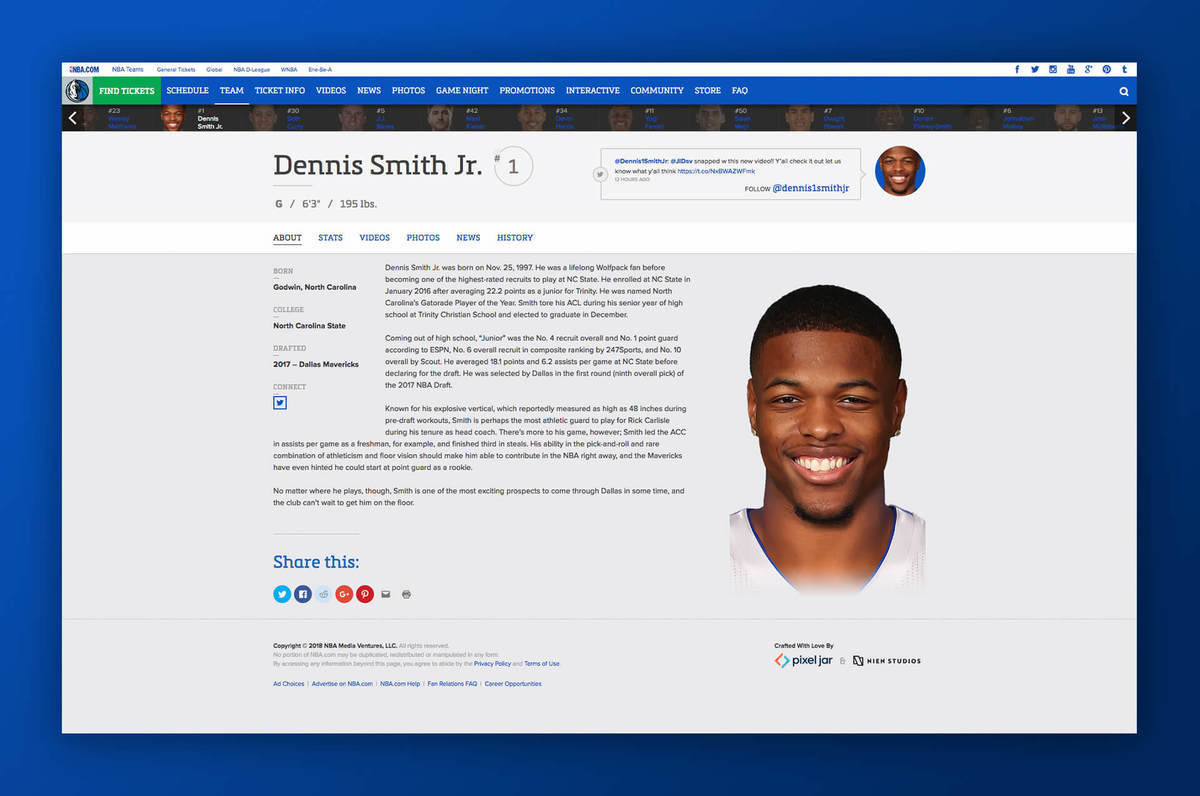Open YouTube icon in top bar
The width and height of the screenshot is (1200, 796).
pyautogui.click(x=1070, y=69)
